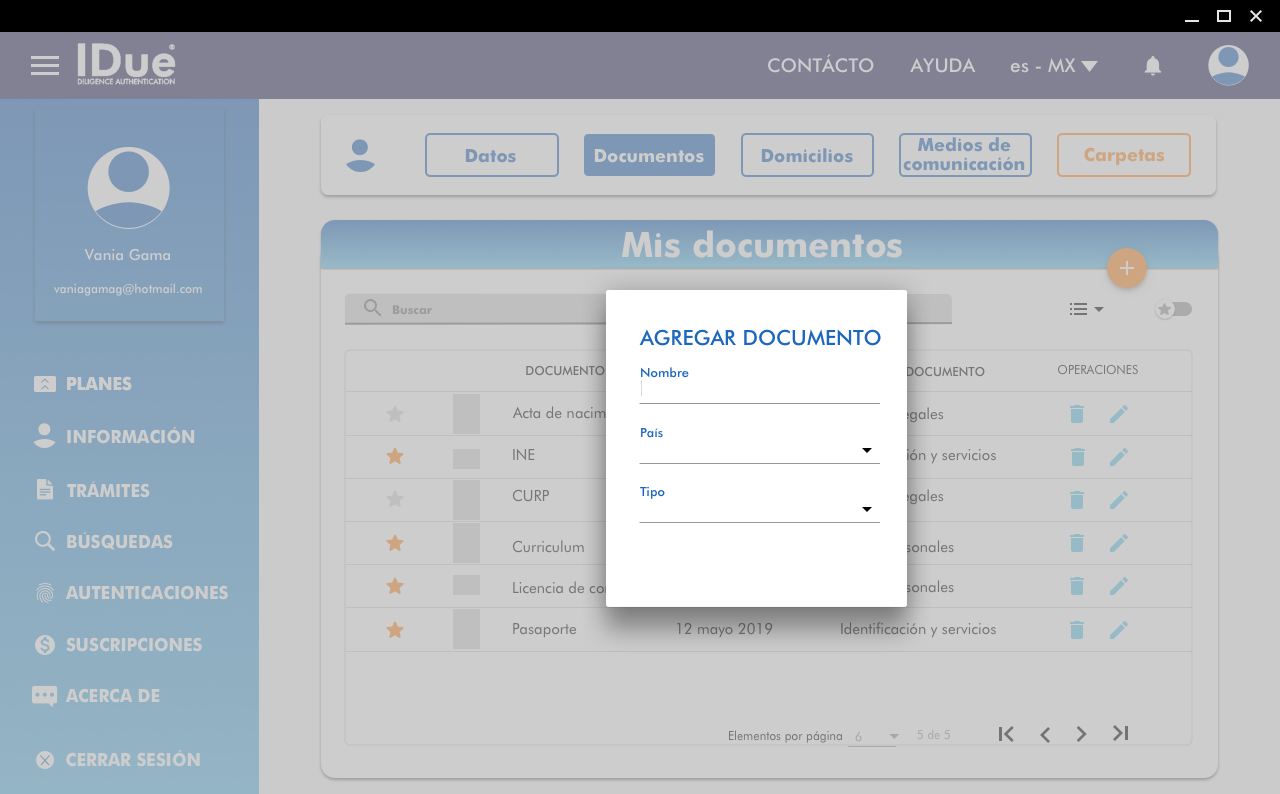The image size is (1280, 794).
Task: Click the Nombre input field
Action: coord(759,390)
